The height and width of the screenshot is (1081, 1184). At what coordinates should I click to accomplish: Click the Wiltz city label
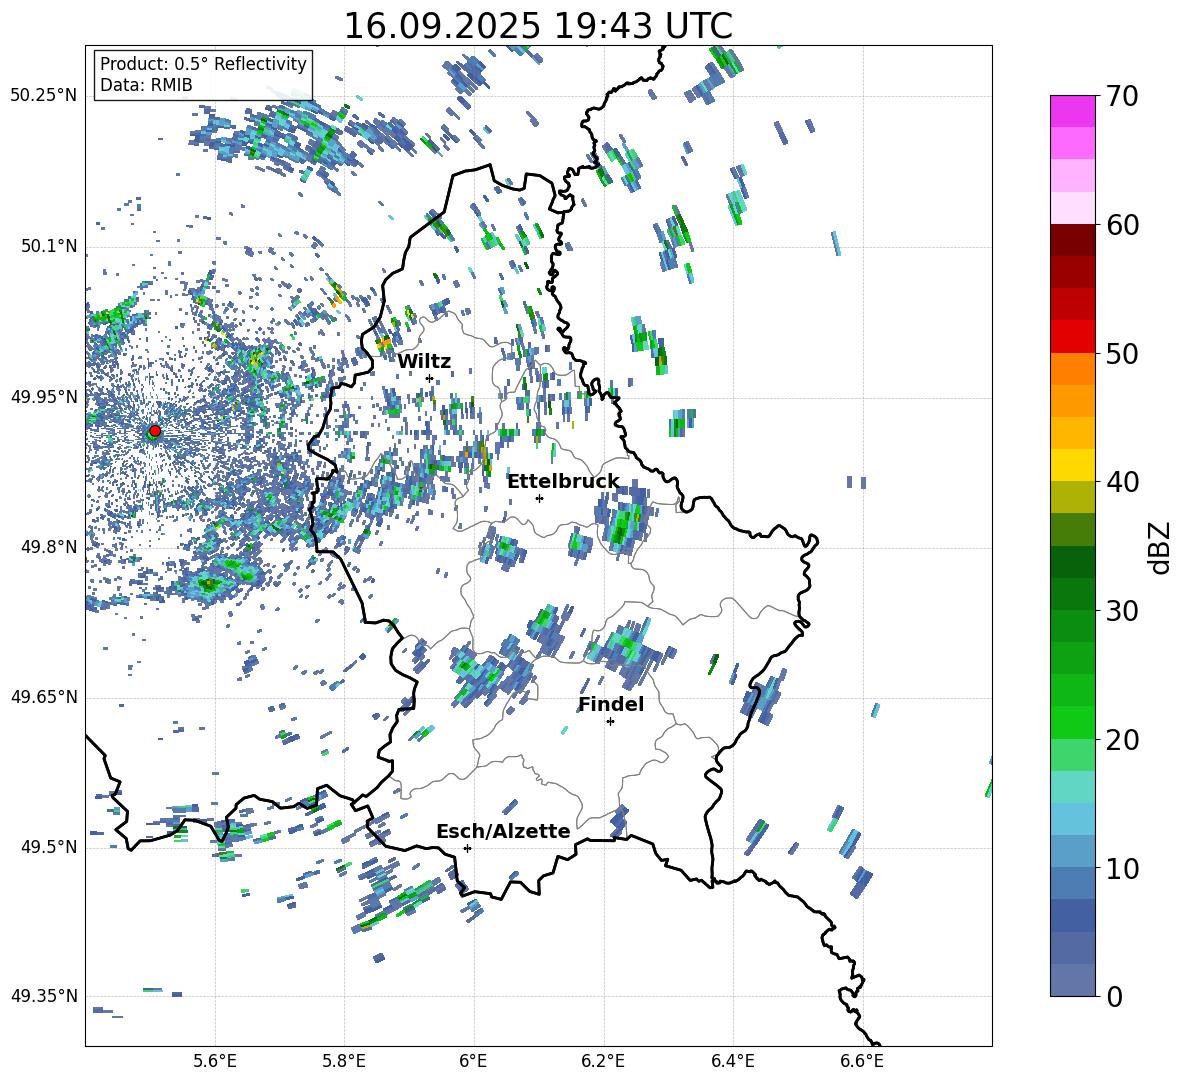[424, 362]
